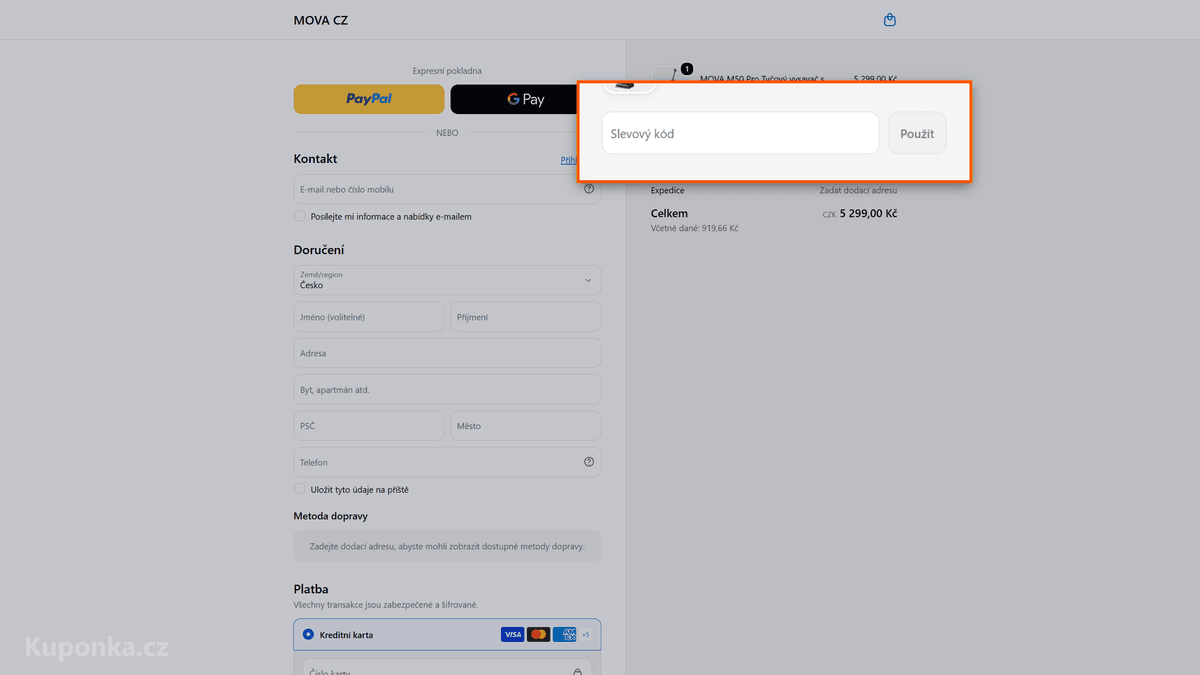Click the help icon in the Telefon field
This screenshot has width=1200, height=675.
(x=589, y=462)
